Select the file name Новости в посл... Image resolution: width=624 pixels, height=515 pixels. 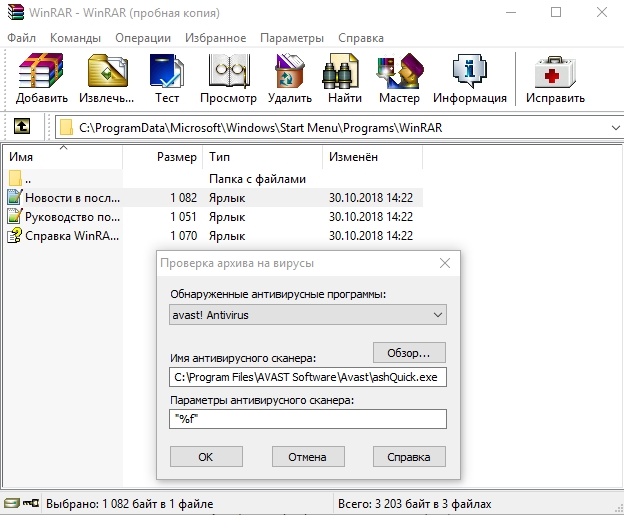click(72, 198)
